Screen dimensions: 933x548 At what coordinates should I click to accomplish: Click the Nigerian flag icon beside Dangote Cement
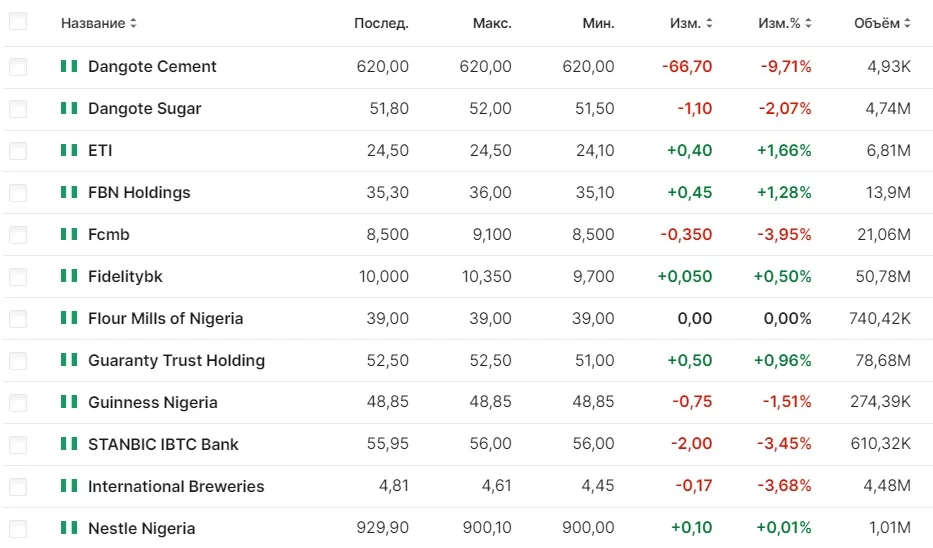[x=69, y=67]
